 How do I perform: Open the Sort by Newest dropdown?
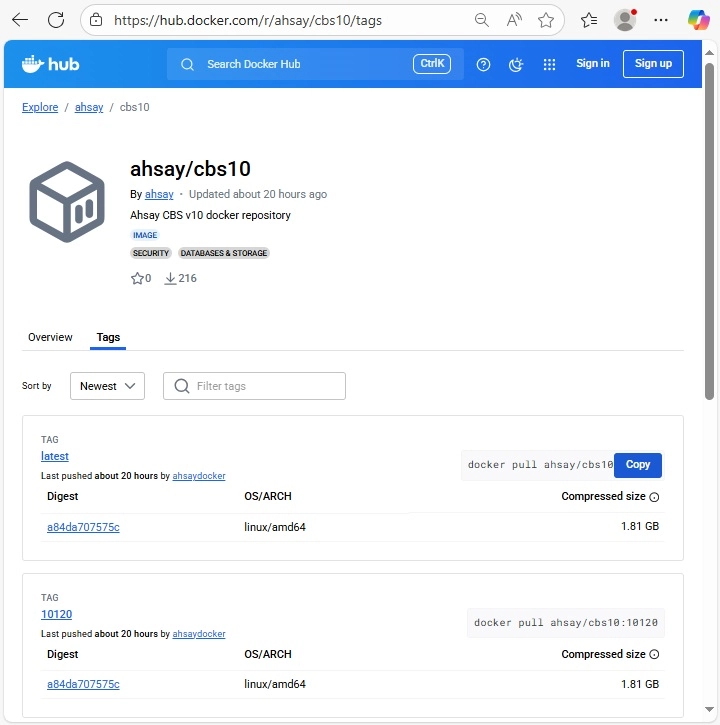tap(107, 386)
